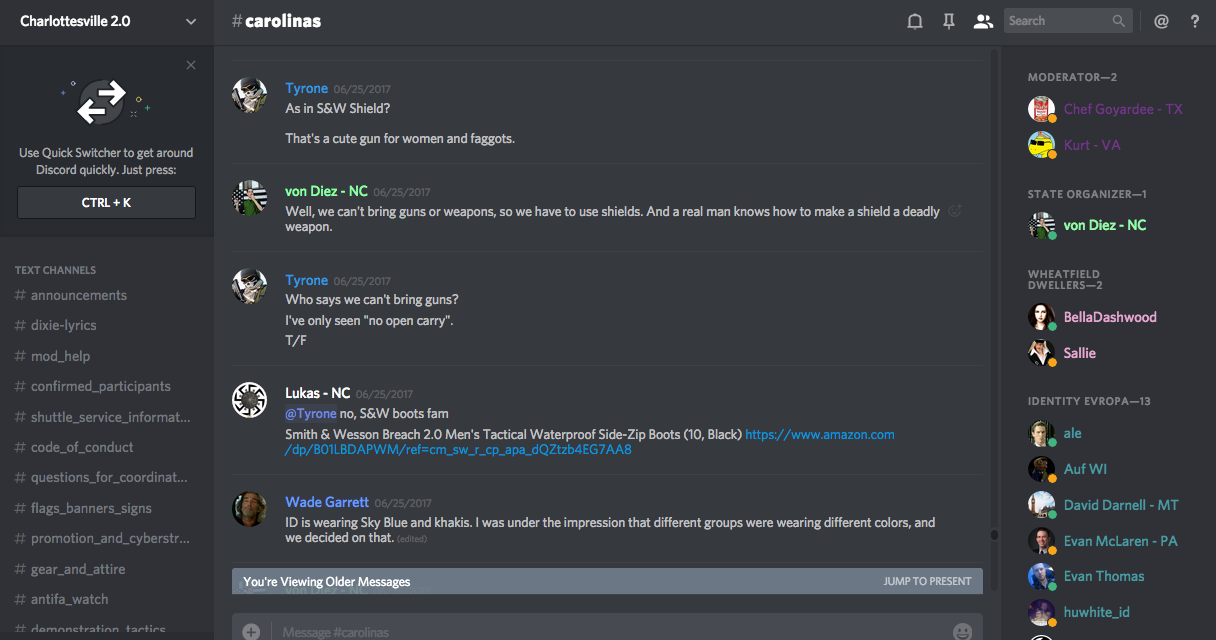Click the upload plus icon in message box

pyautogui.click(x=251, y=631)
